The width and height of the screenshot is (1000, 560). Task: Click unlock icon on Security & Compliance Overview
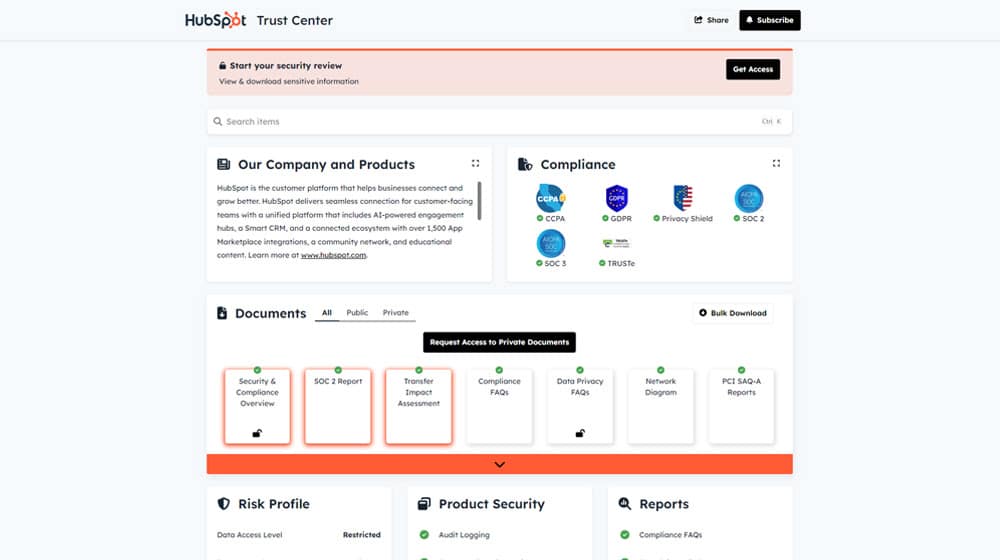pos(257,434)
